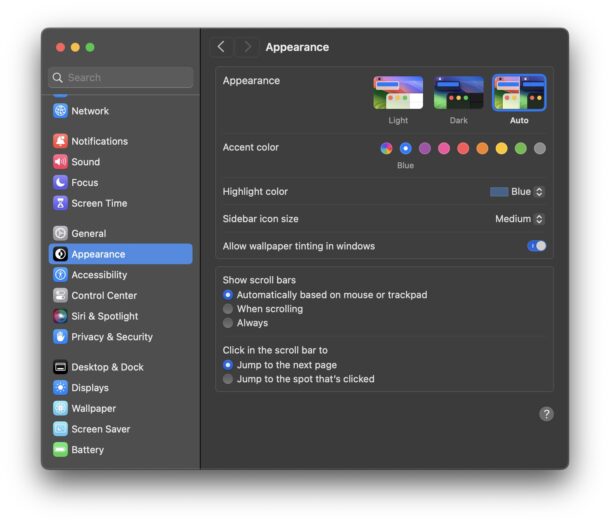
Task: Click the Screen Saver icon
Action: (60, 428)
